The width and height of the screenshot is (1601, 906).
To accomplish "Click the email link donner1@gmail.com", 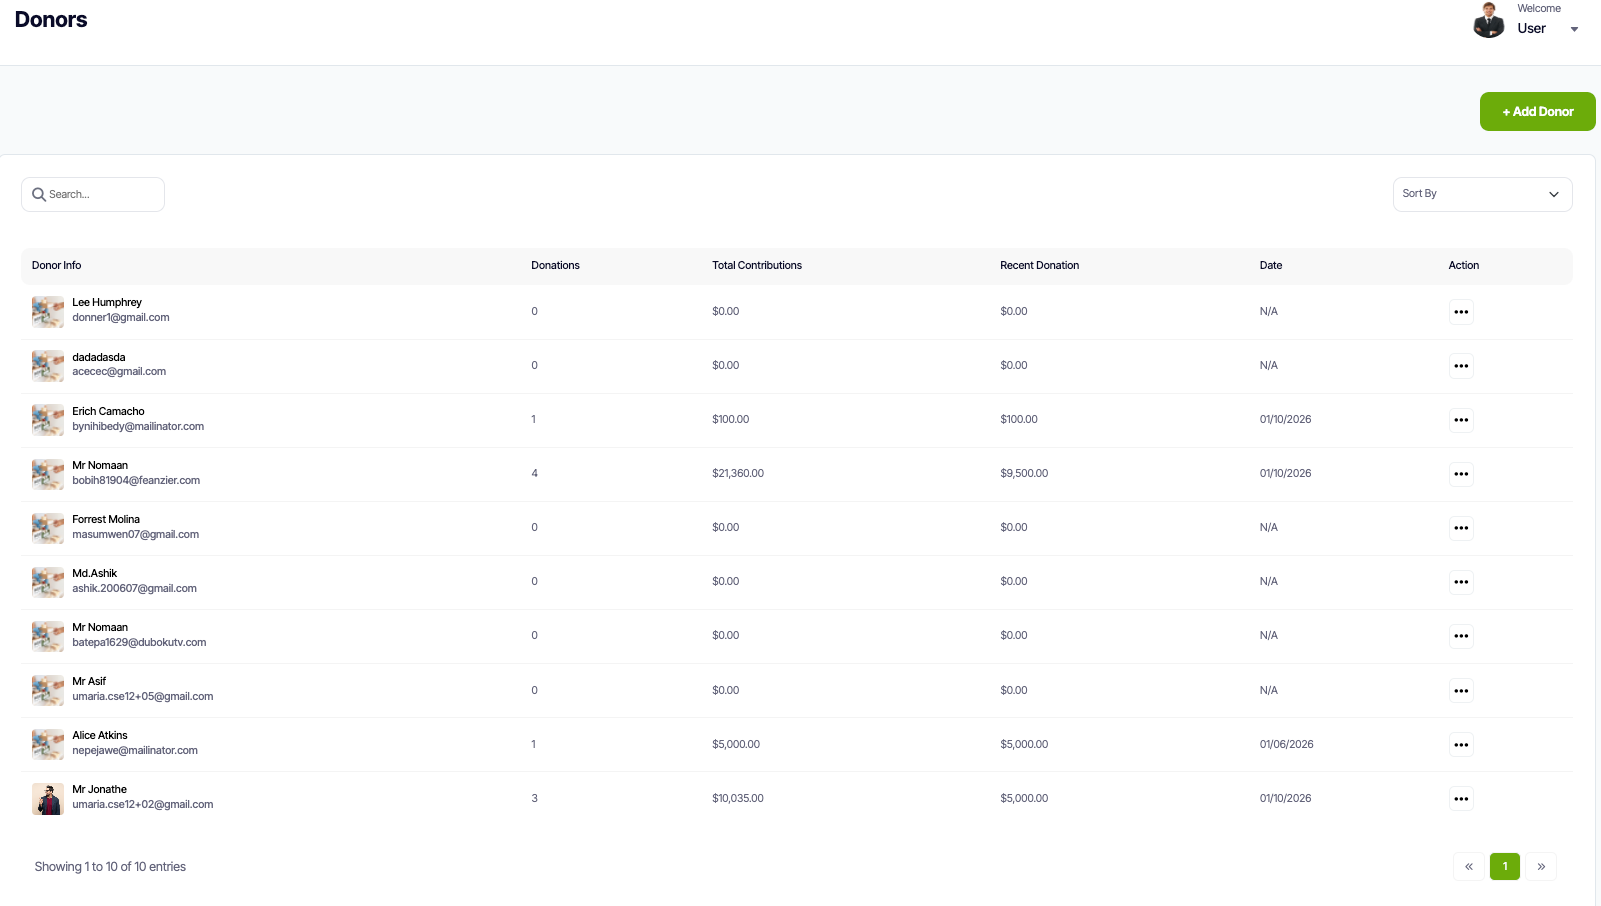I will (x=121, y=317).
